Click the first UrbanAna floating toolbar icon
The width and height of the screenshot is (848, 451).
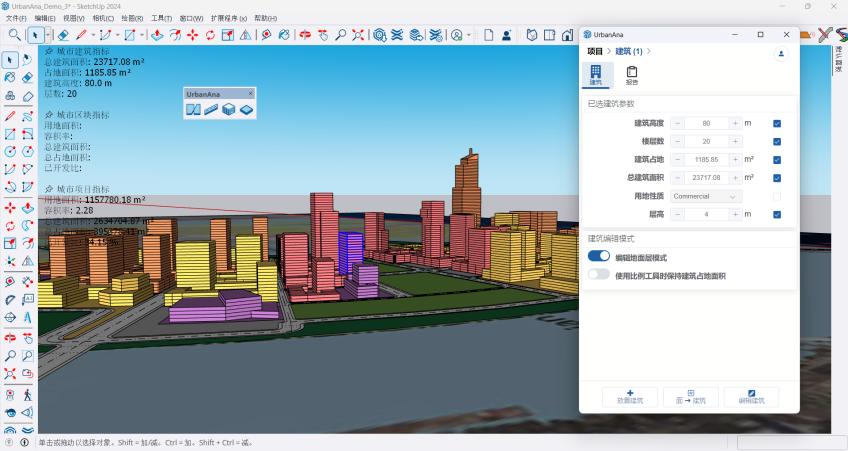point(193,110)
